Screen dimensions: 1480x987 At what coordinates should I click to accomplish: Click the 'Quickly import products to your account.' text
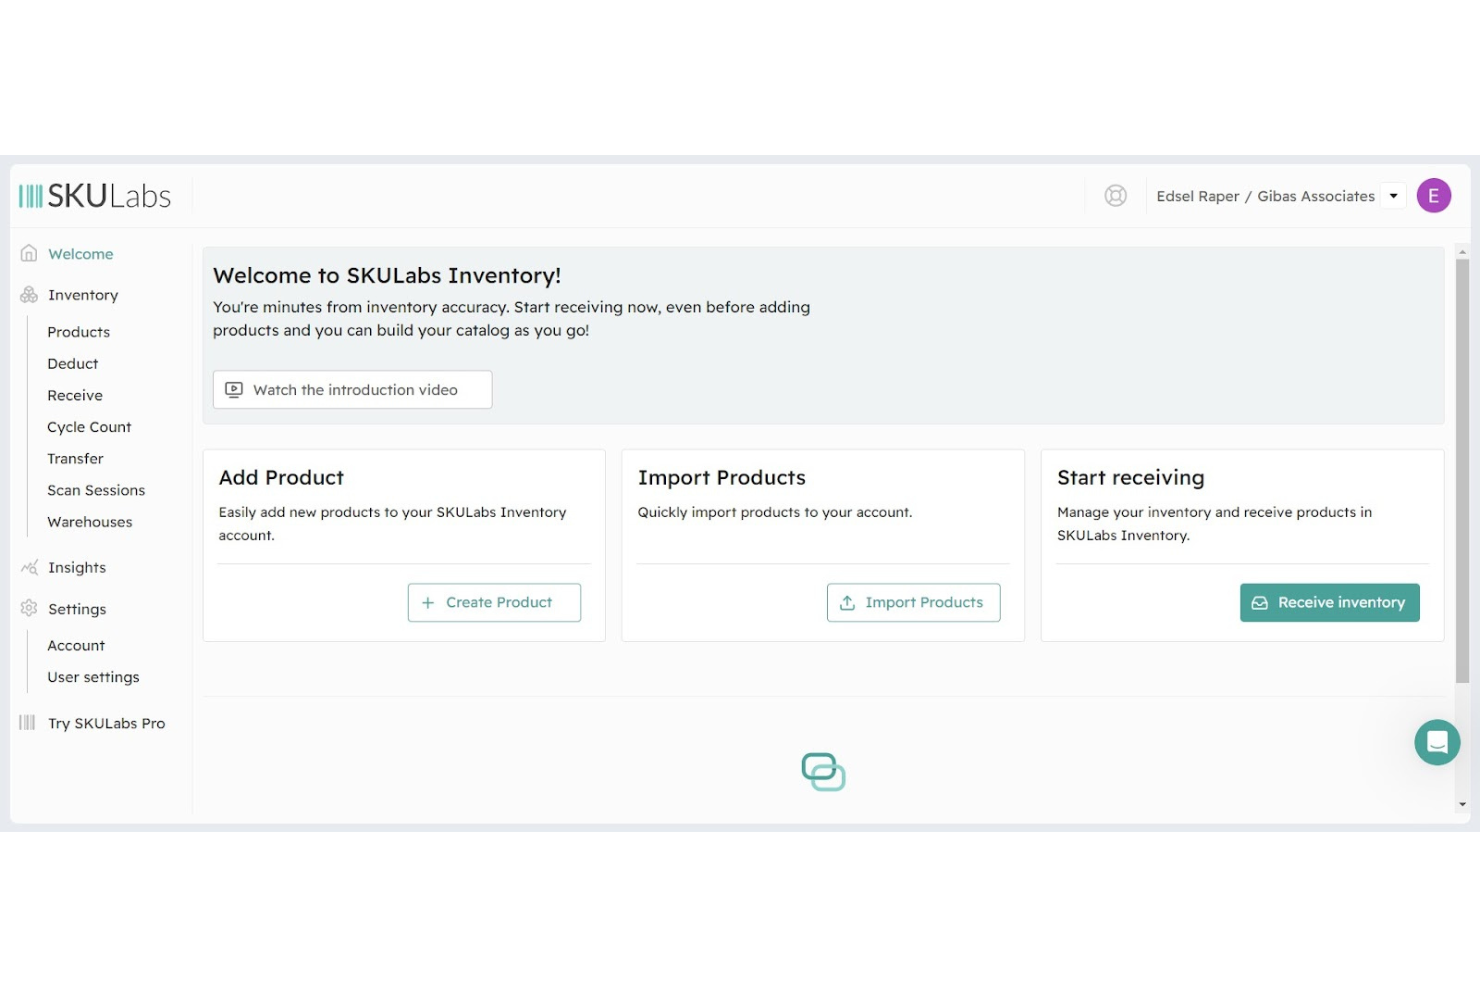click(x=775, y=512)
